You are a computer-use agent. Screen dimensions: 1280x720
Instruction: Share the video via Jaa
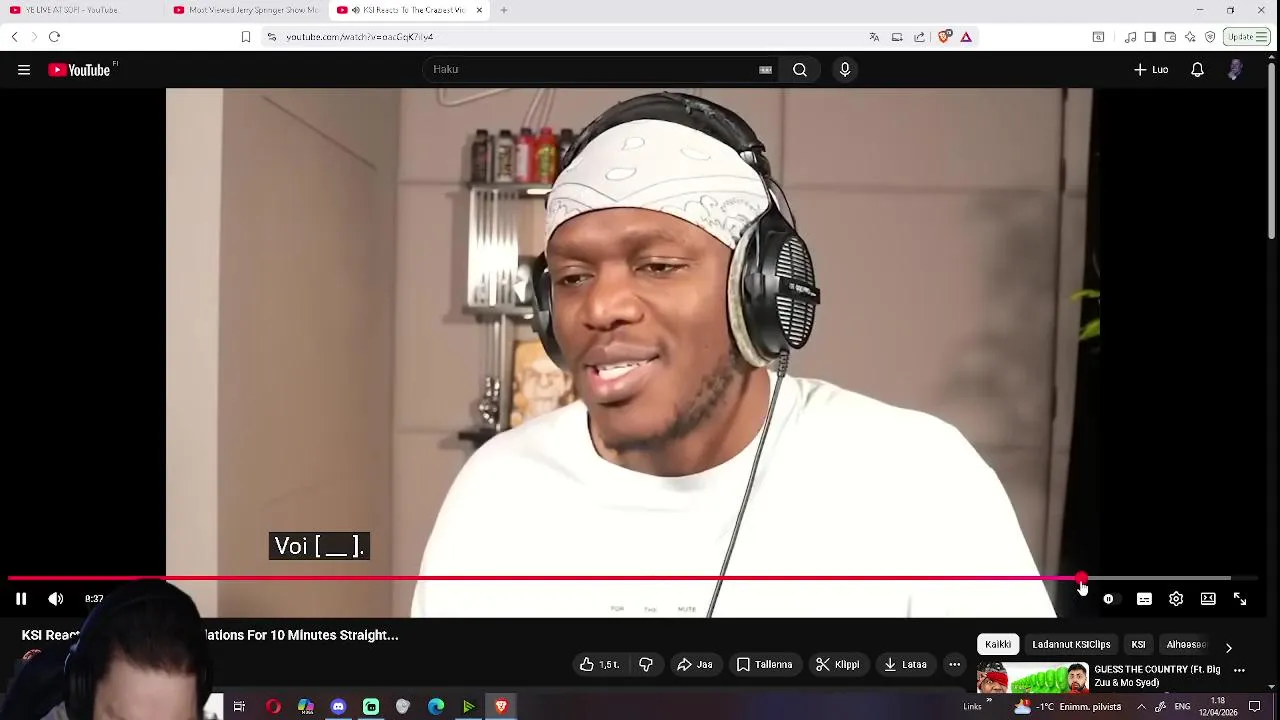695,664
